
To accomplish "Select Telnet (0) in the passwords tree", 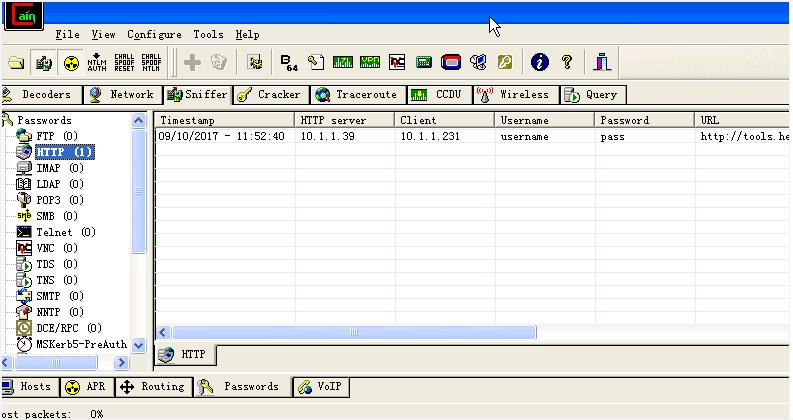I will pyautogui.click(x=66, y=232).
